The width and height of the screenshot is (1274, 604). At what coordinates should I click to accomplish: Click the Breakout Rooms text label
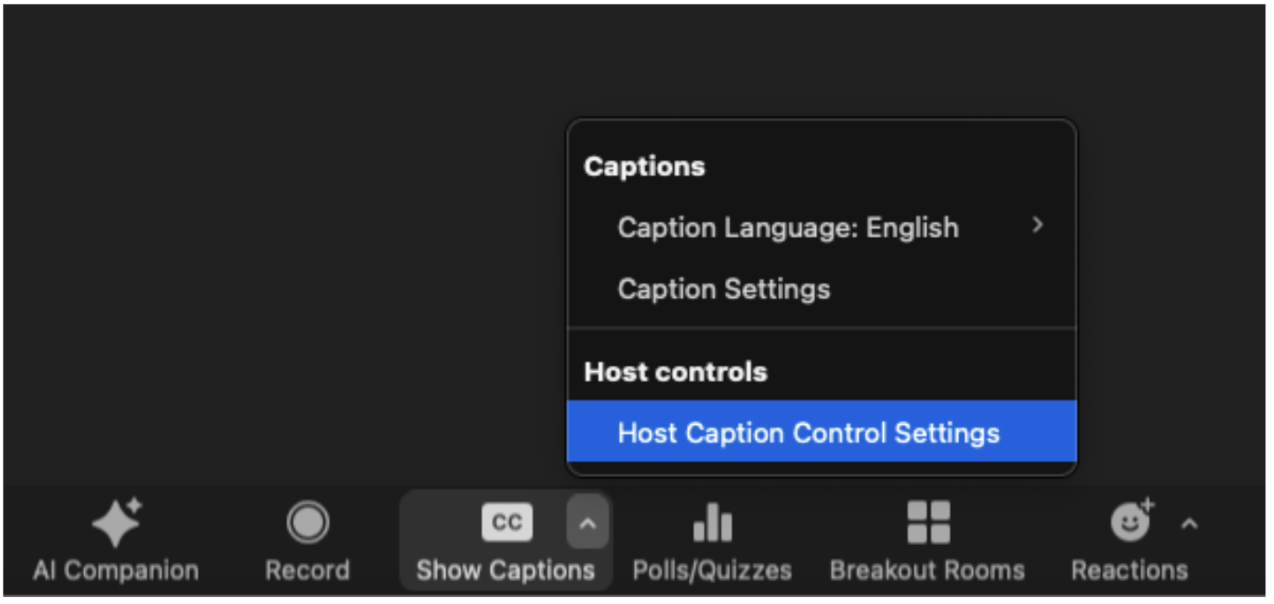pos(927,571)
